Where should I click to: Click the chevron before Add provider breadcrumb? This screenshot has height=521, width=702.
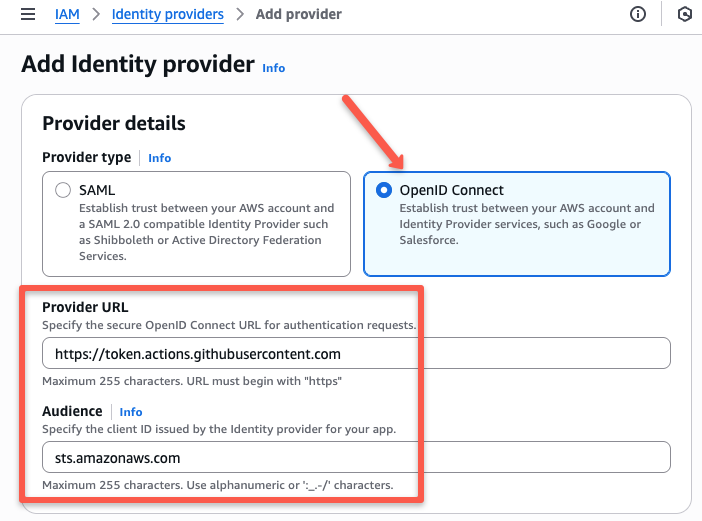pyautogui.click(x=240, y=14)
